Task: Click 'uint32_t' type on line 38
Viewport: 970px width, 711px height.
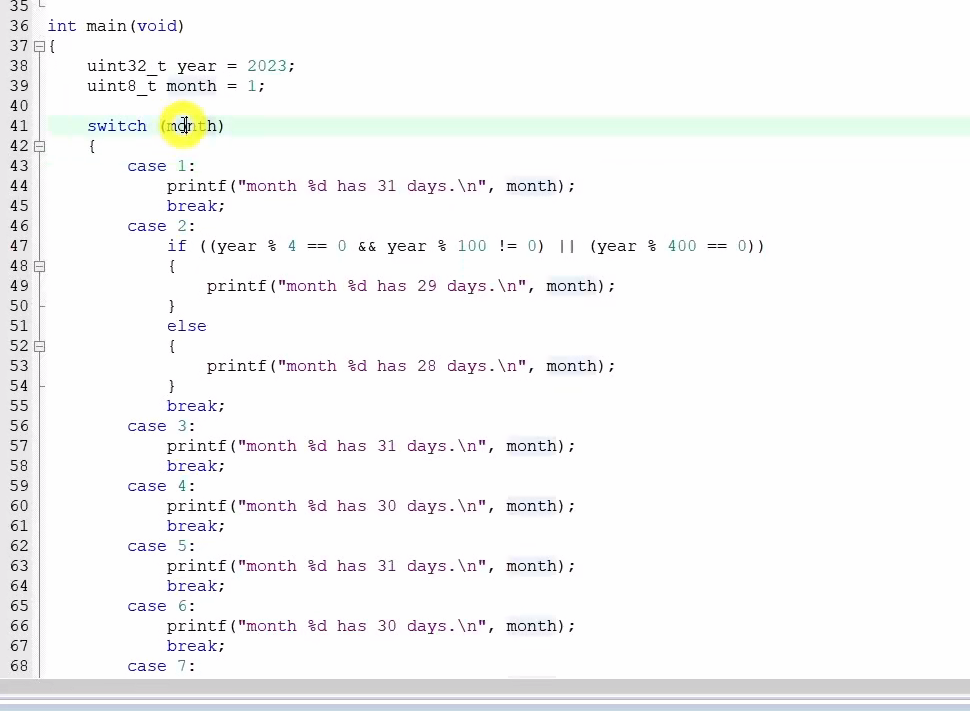Action: coord(127,66)
